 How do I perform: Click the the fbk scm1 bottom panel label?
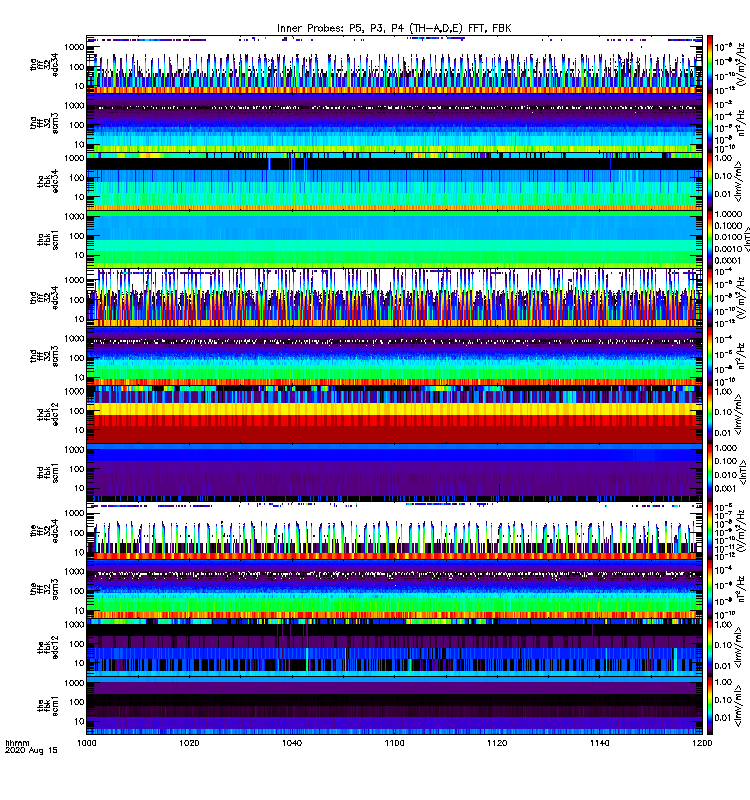point(48,706)
